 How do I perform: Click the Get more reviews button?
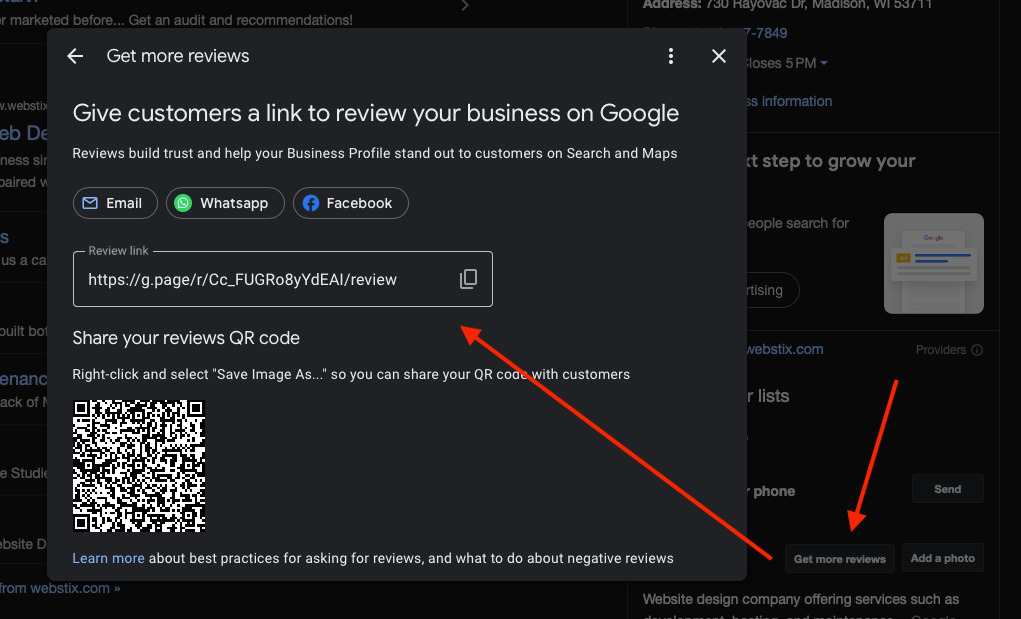point(839,558)
